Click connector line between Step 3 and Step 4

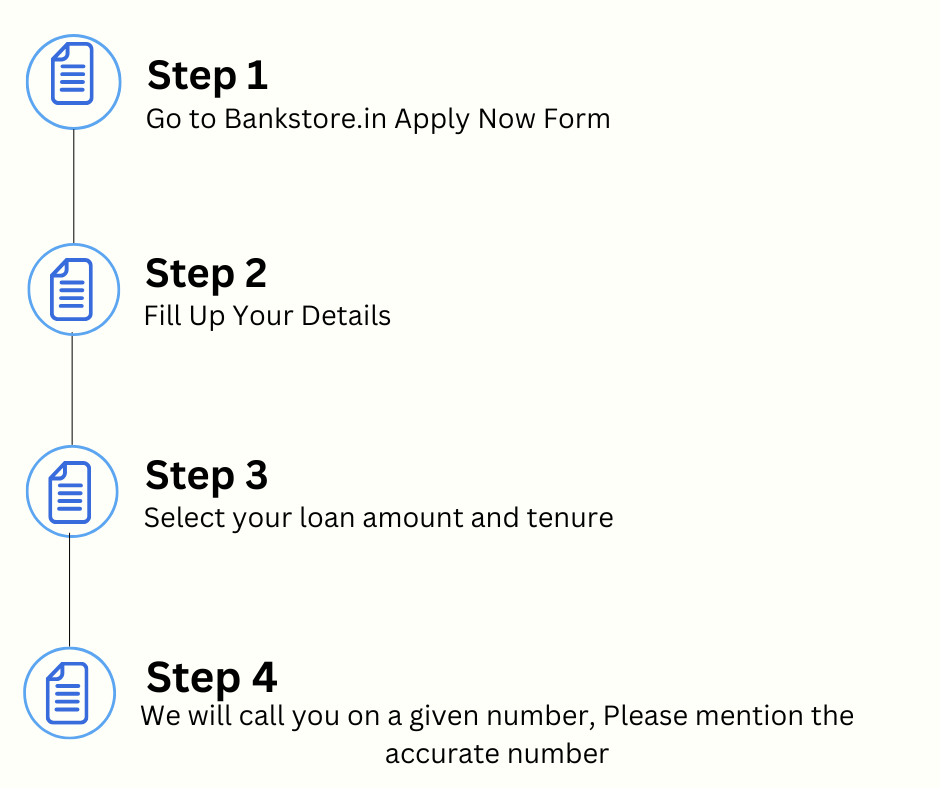(x=70, y=591)
